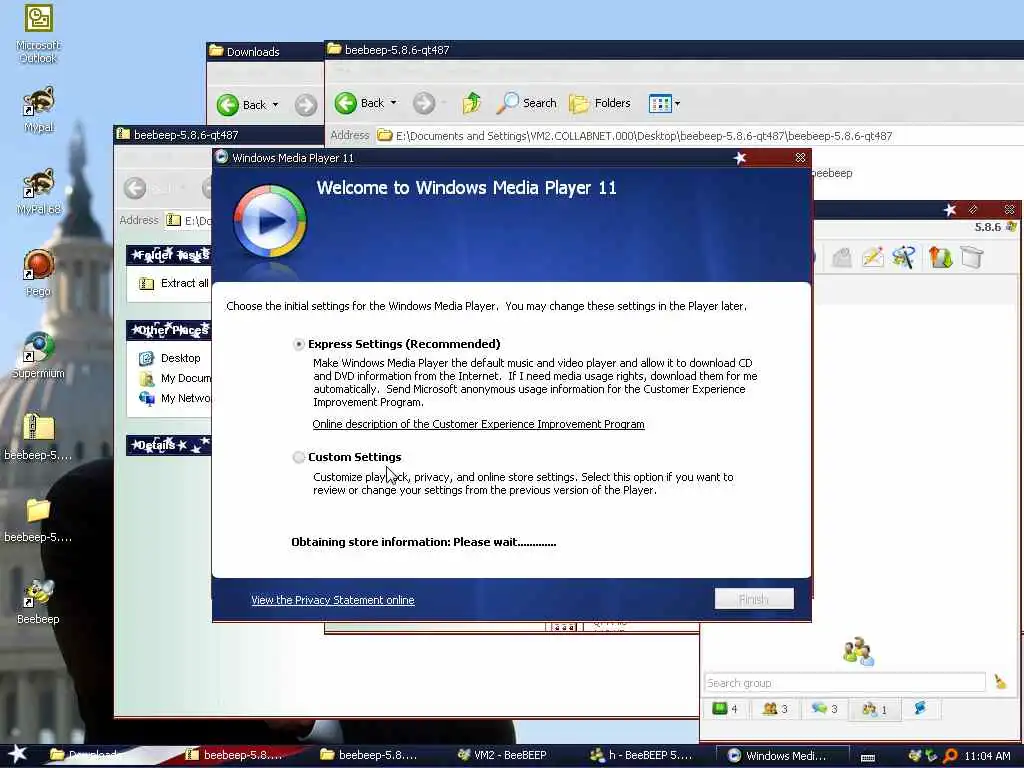
Task: Click the Finish button in Media Player
Action: pos(754,599)
